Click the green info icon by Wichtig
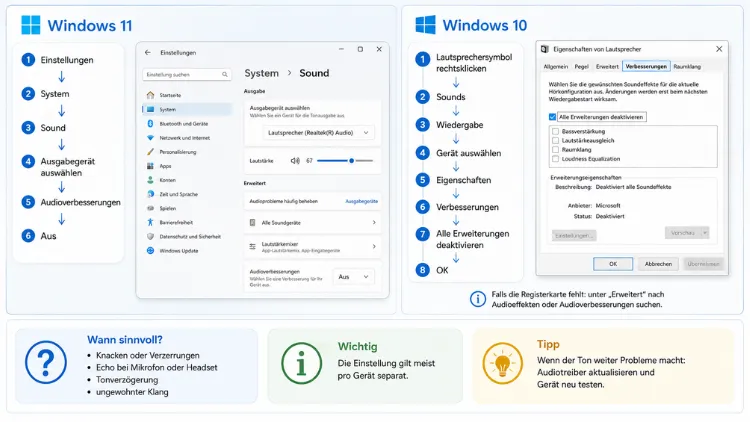 point(301,363)
